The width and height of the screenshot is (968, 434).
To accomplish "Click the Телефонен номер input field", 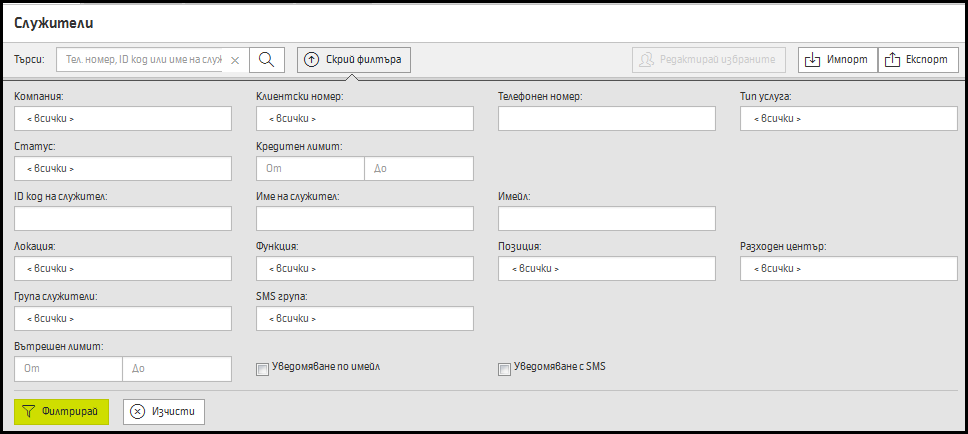I will point(607,119).
